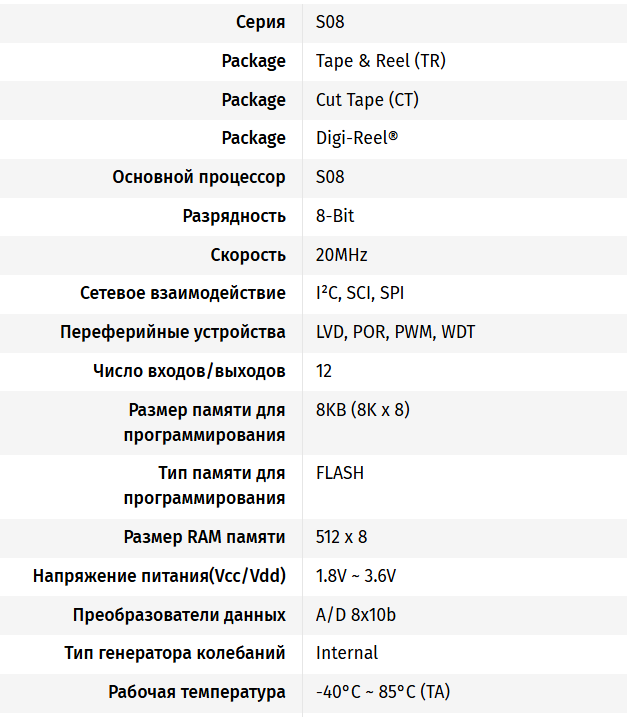Click the "Internal" oscillator type value

[347, 653]
